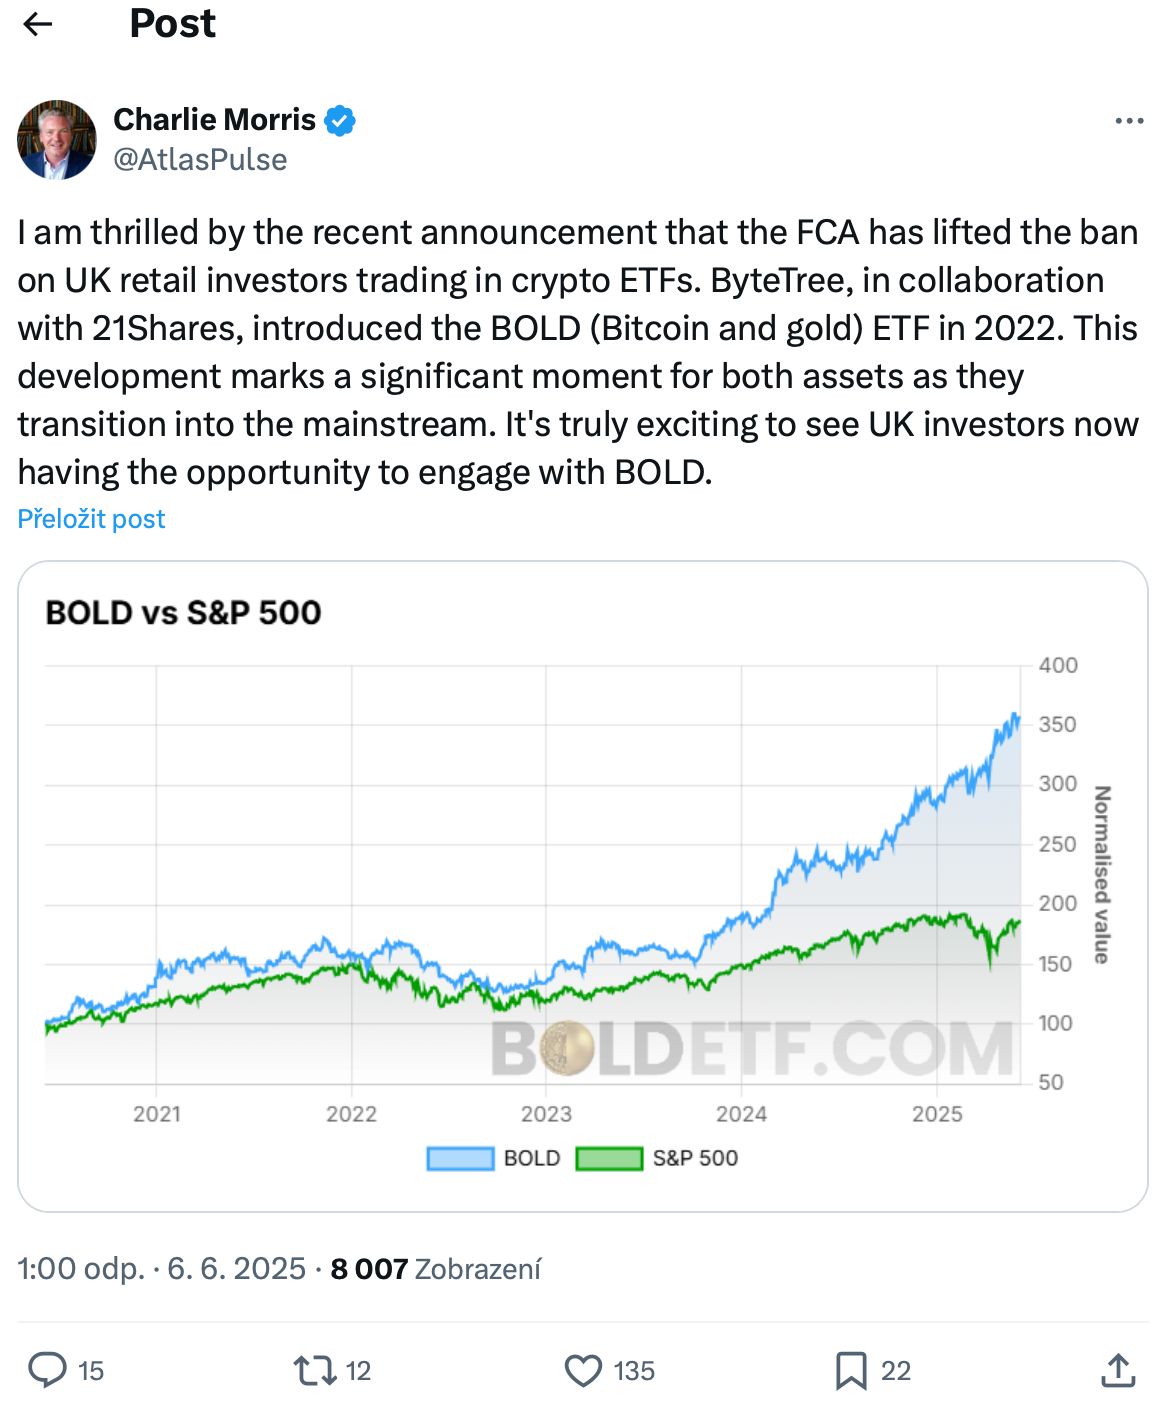Repost using the retweet arrows icon
1174x1407 pixels.
(x=314, y=1370)
